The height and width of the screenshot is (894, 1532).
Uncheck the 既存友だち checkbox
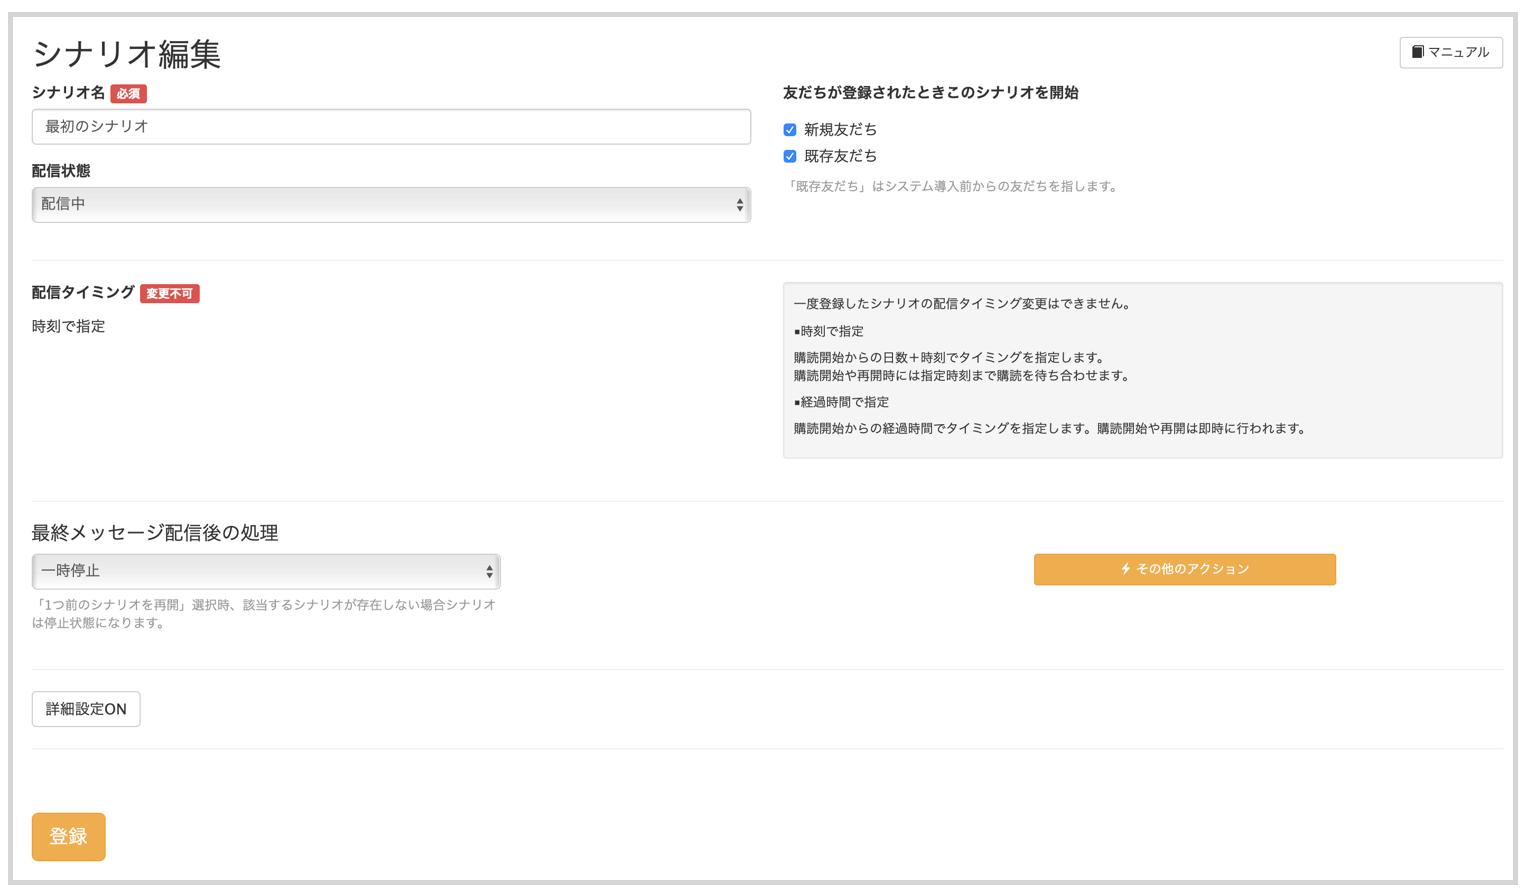(x=790, y=157)
